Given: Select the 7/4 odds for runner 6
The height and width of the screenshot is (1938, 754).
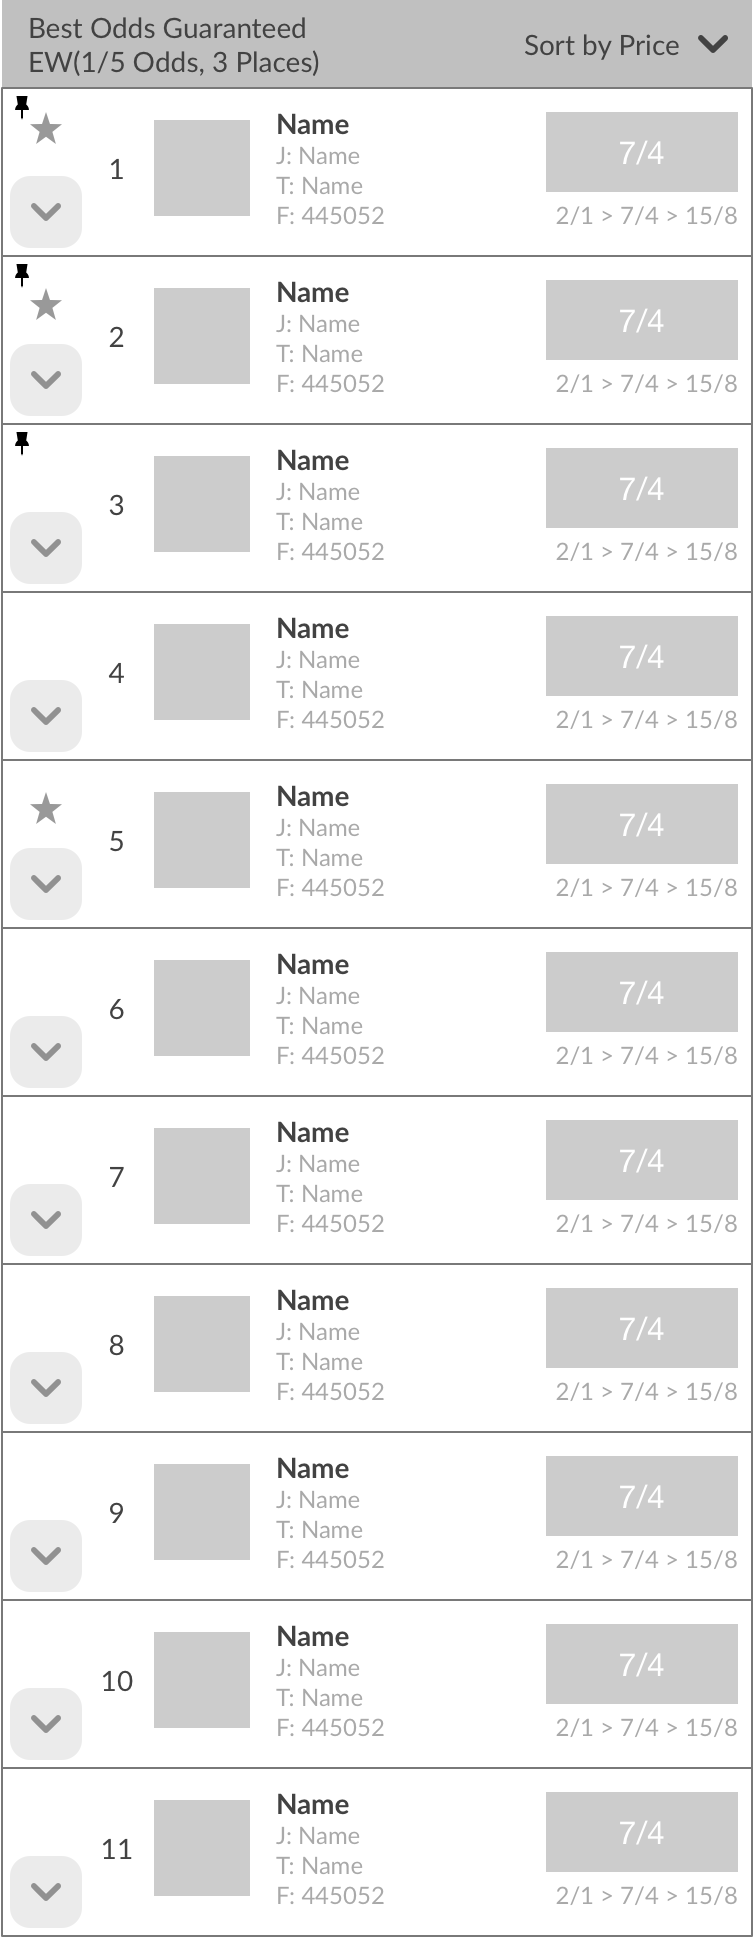Looking at the screenshot, I should click(641, 993).
